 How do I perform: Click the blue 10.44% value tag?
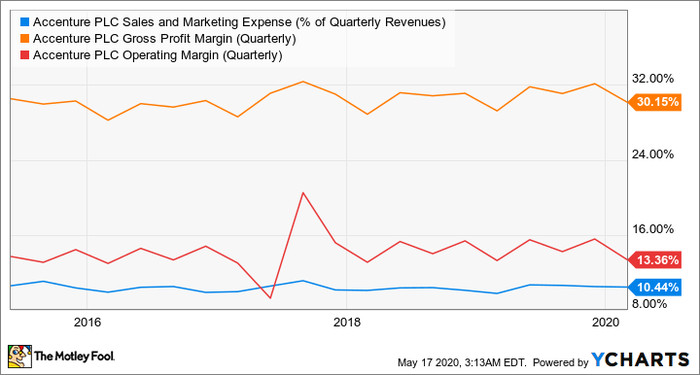point(654,287)
